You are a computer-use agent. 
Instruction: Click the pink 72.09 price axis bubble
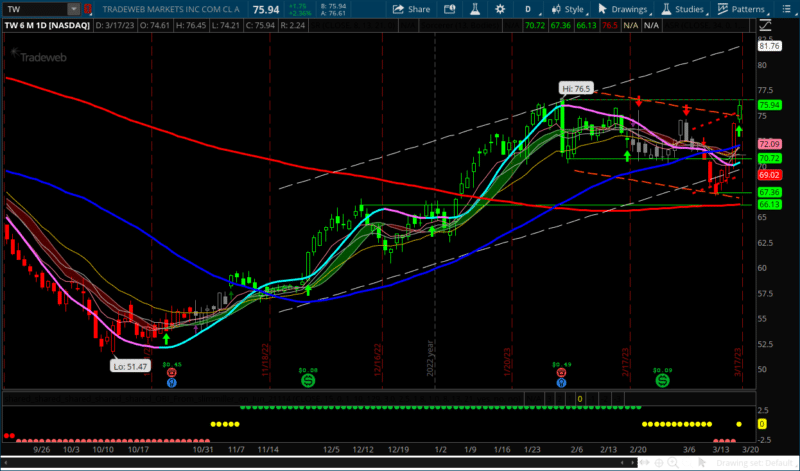[770, 144]
